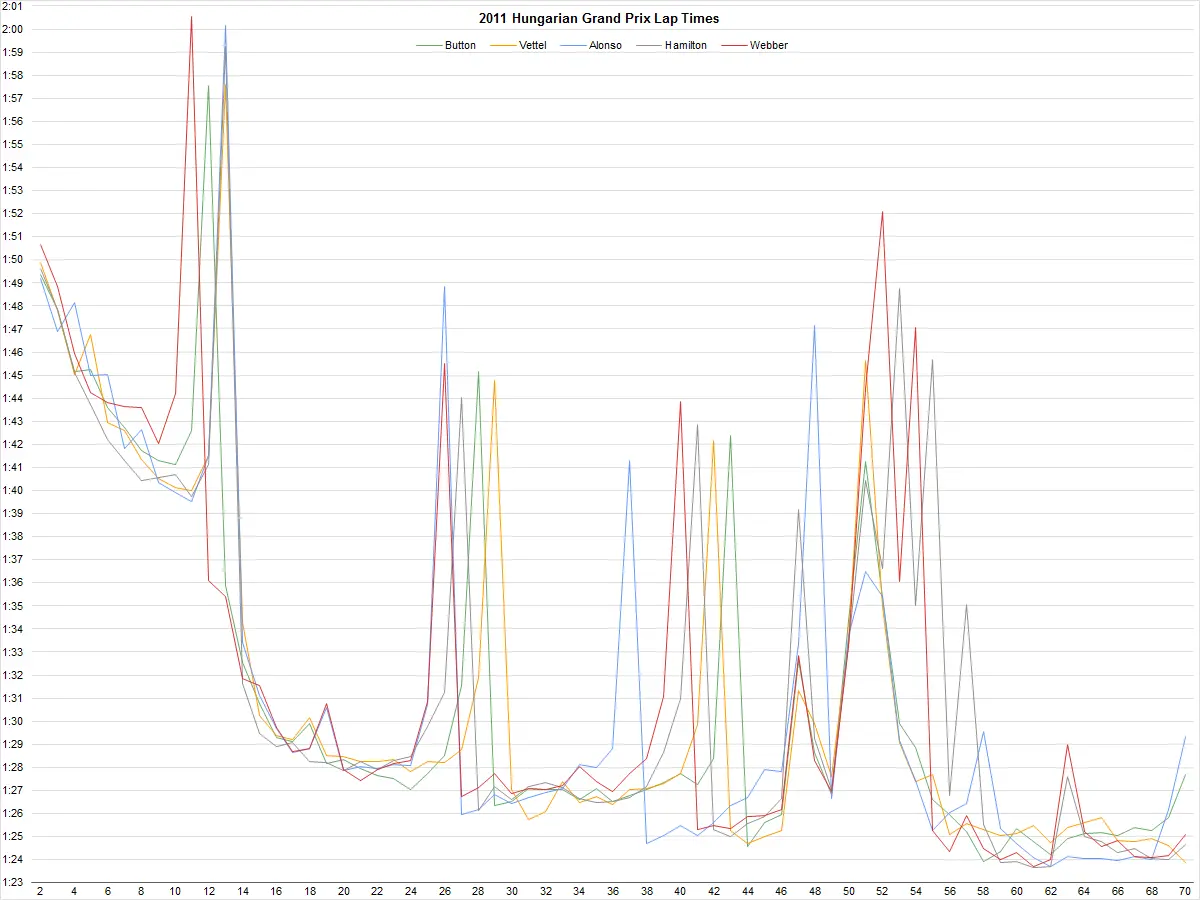Click the gray Hamilton legend line marker
The width and height of the screenshot is (1200, 900).
click(x=649, y=45)
